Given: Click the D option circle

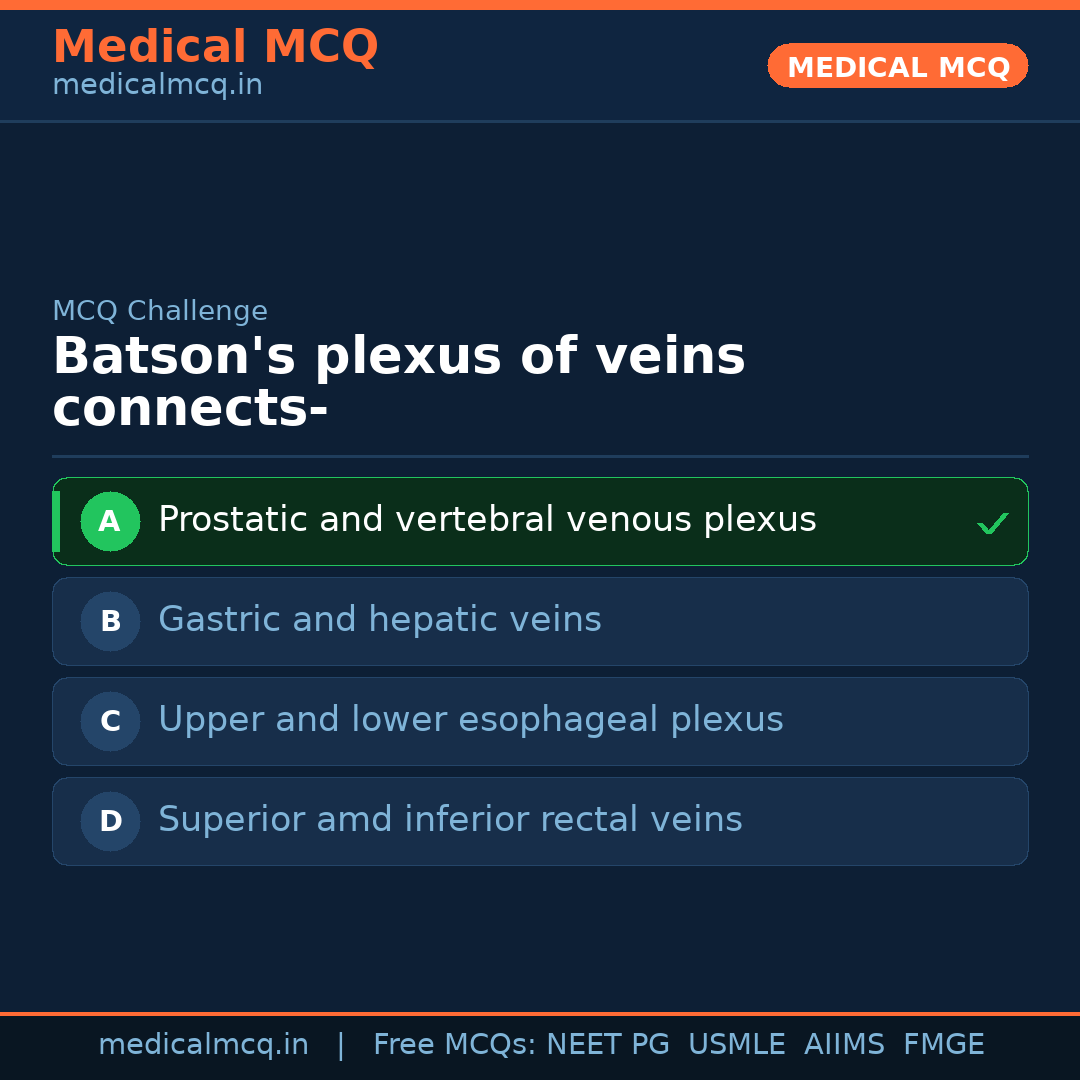Looking at the screenshot, I should tap(110, 821).
